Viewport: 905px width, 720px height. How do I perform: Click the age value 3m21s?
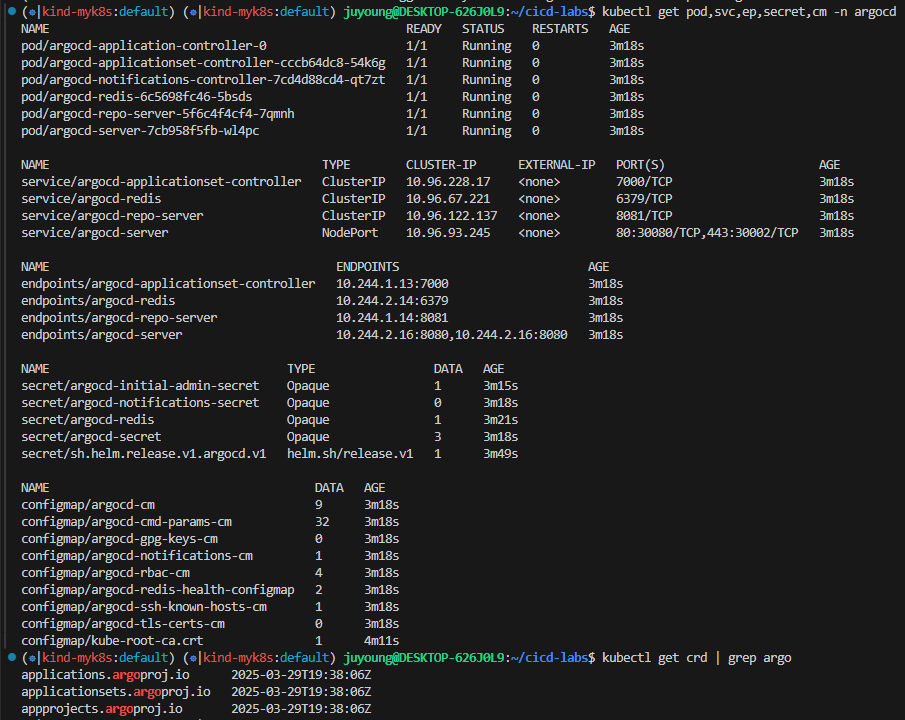click(x=500, y=420)
